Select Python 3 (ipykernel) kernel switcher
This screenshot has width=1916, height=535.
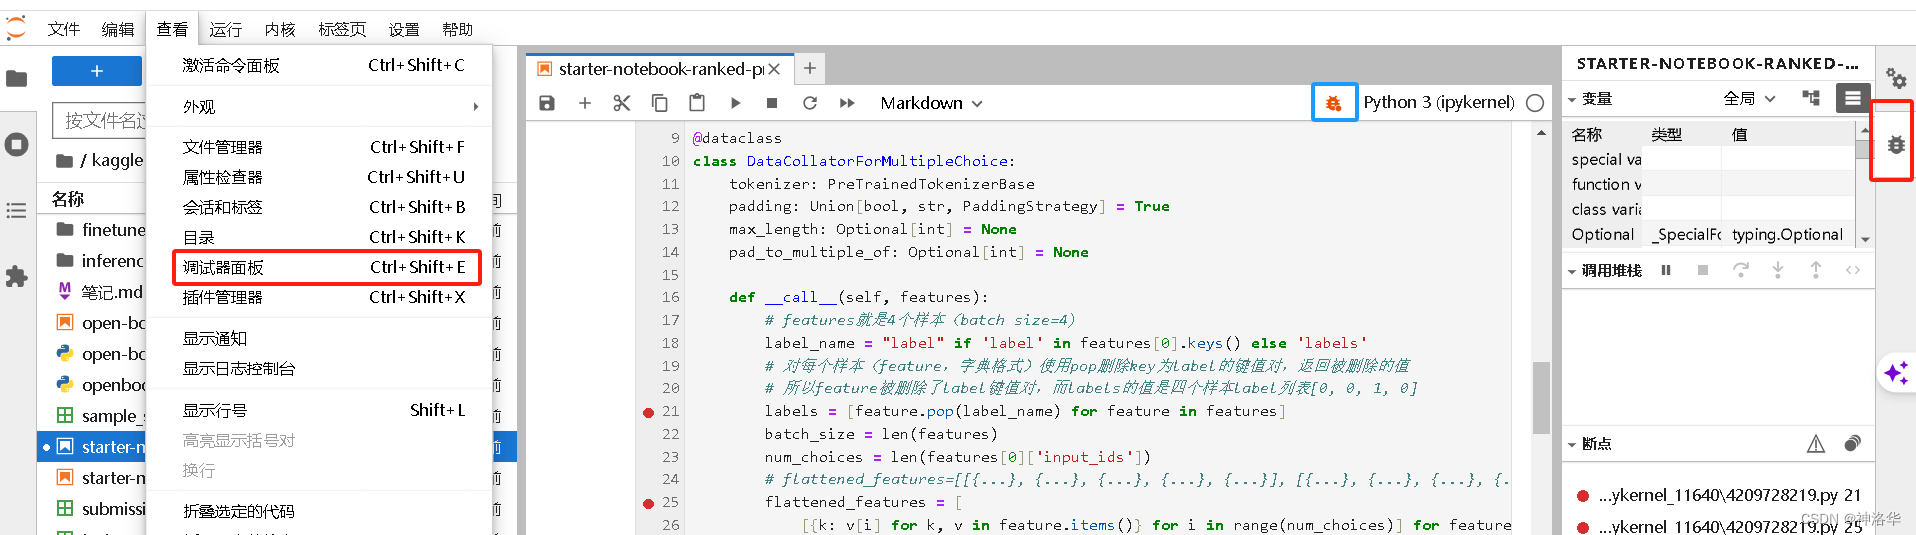[1439, 102]
